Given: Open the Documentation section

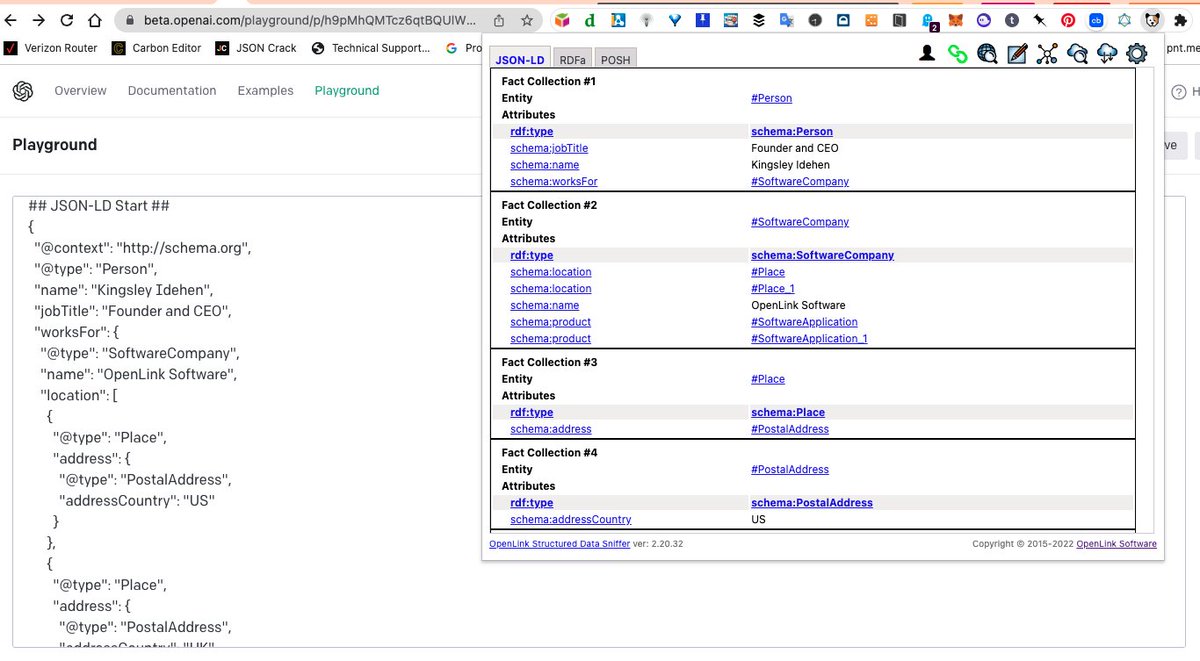Looking at the screenshot, I should point(172,91).
